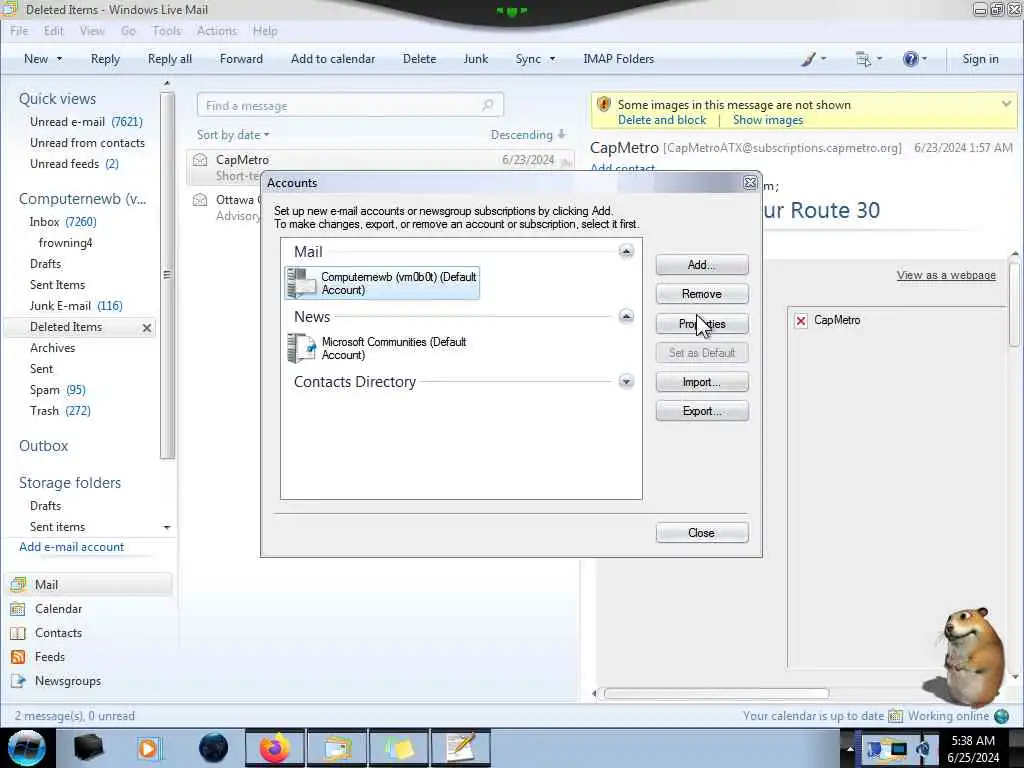Image resolution: width=1024 pixels, height=768 pixels.
Task: Click the envelope icon beside Ottawa message
Action: click(x=200, y=200)
